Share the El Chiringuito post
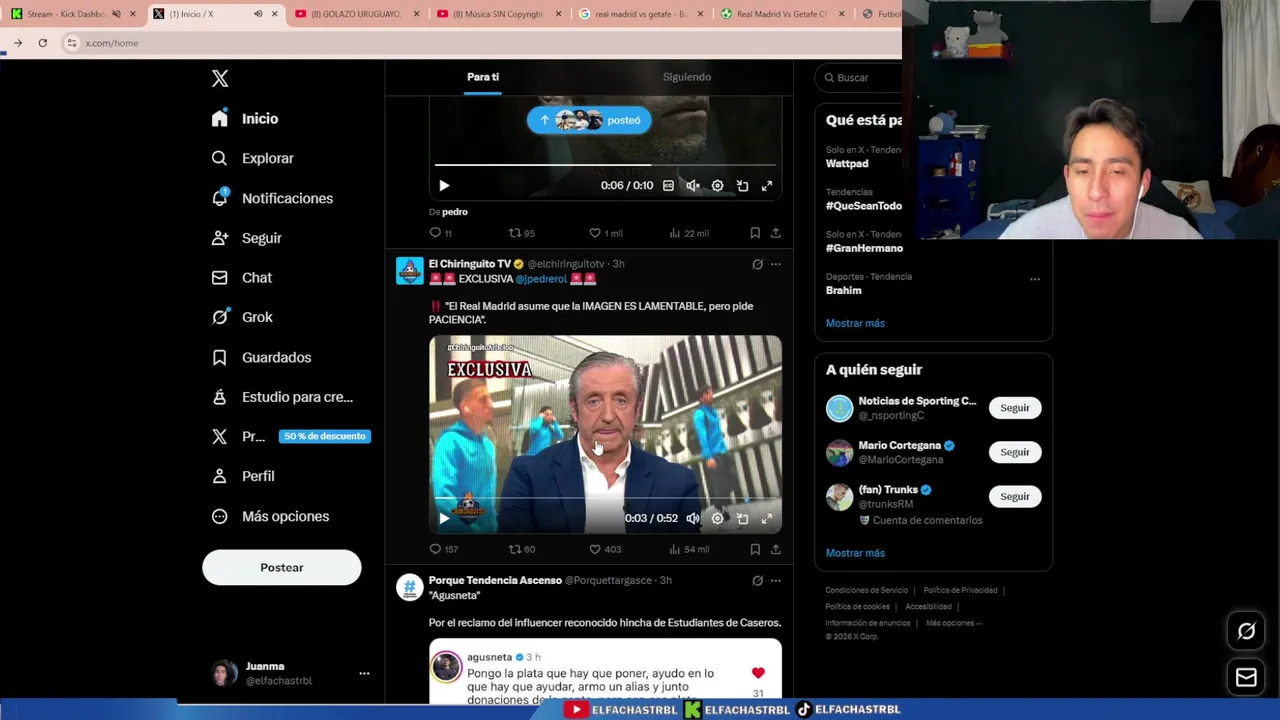 click(x=775, y=549)
